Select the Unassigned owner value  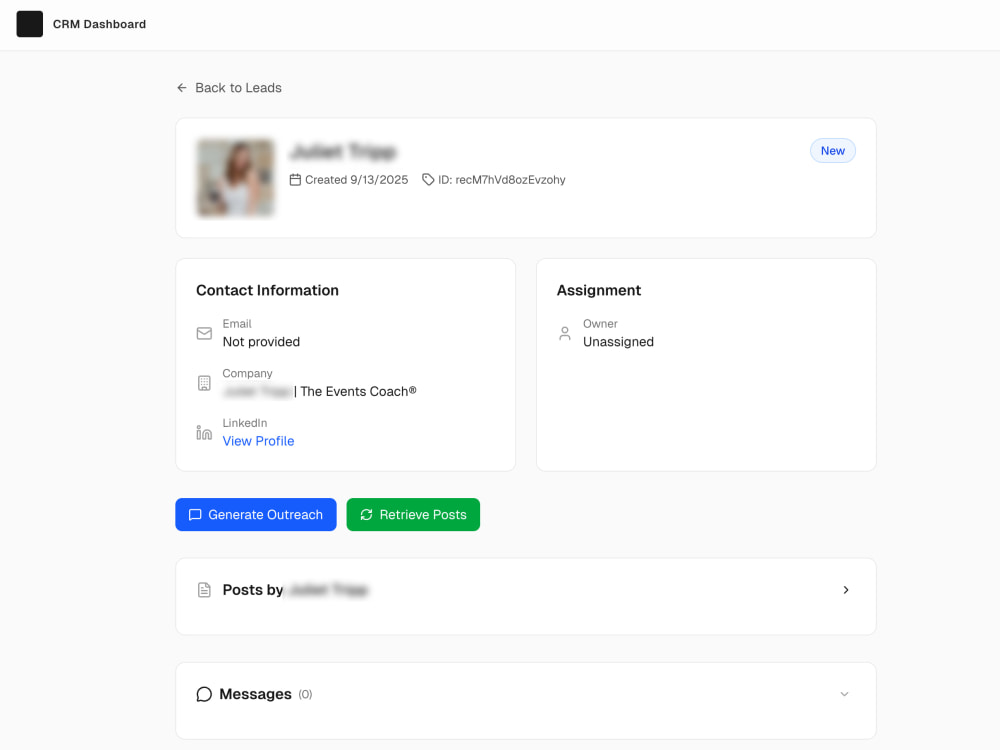pos(619,342)
